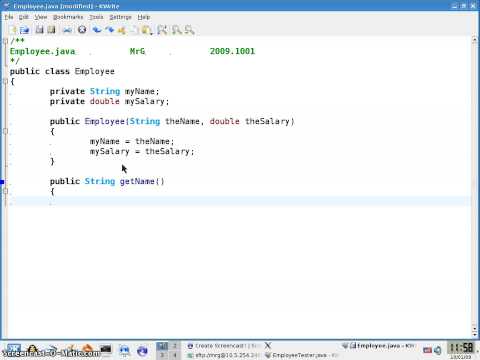
Task: Open the terminal icon in the panel
Action: [x=106, y=350]
